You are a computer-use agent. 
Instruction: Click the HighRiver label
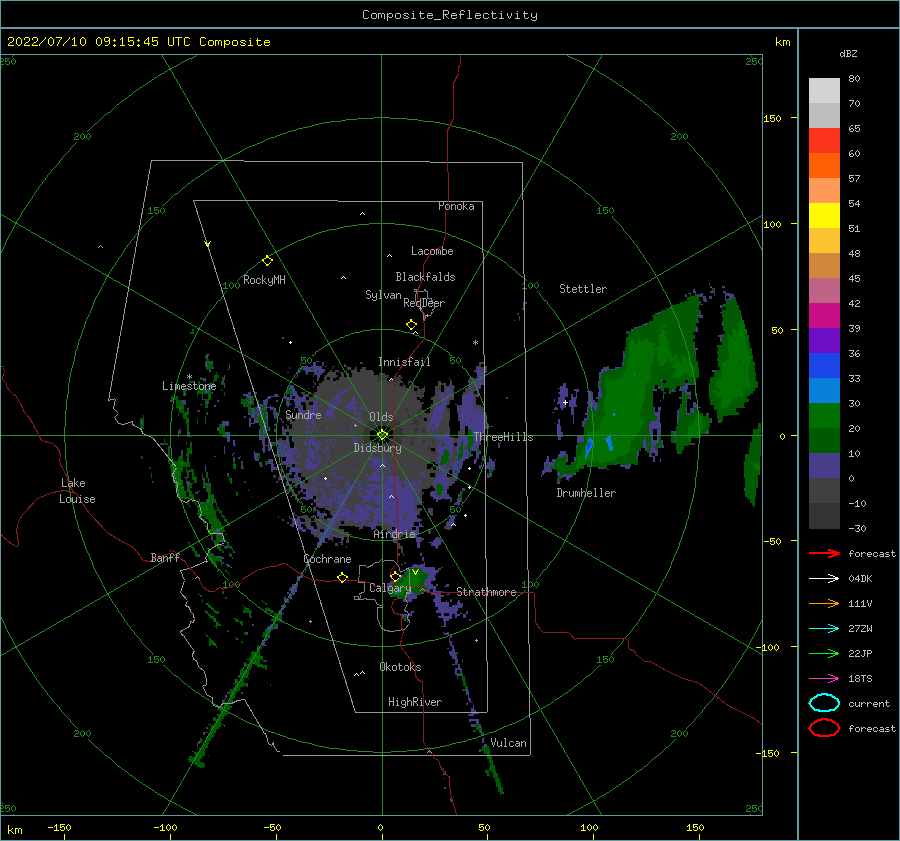(415, 702)
